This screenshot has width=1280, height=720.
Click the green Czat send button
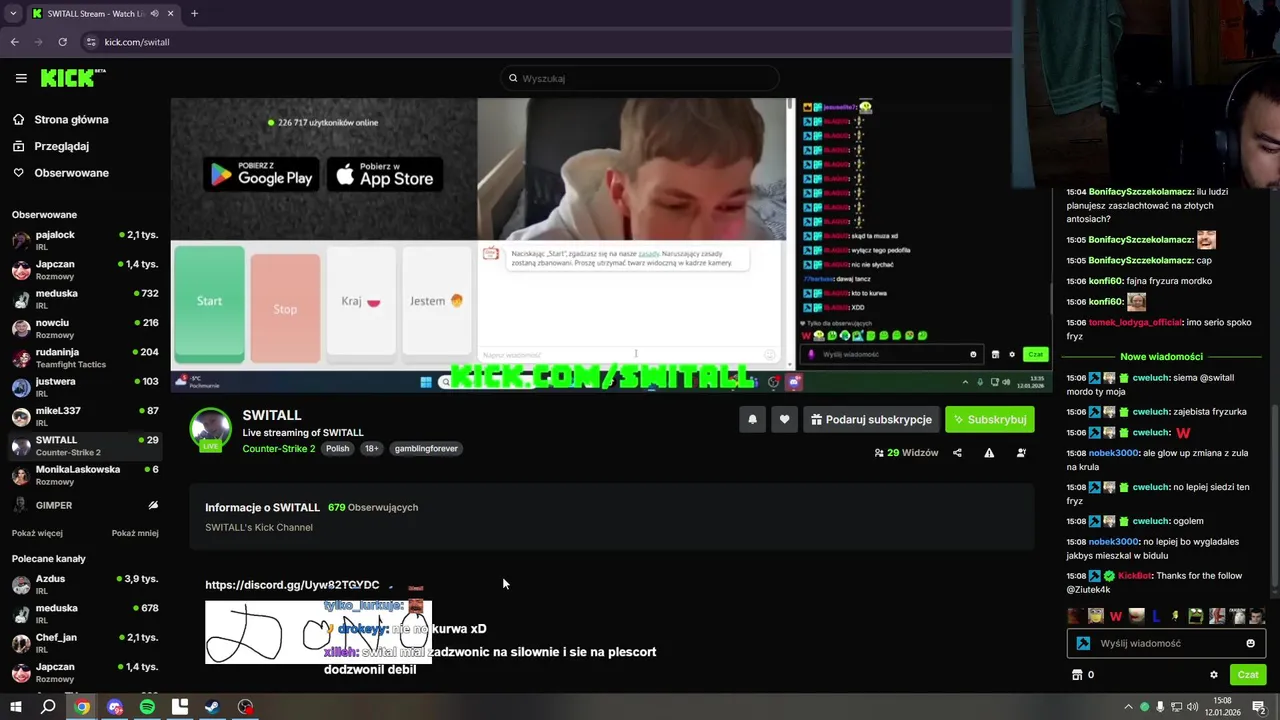(x=1248, y=675)
